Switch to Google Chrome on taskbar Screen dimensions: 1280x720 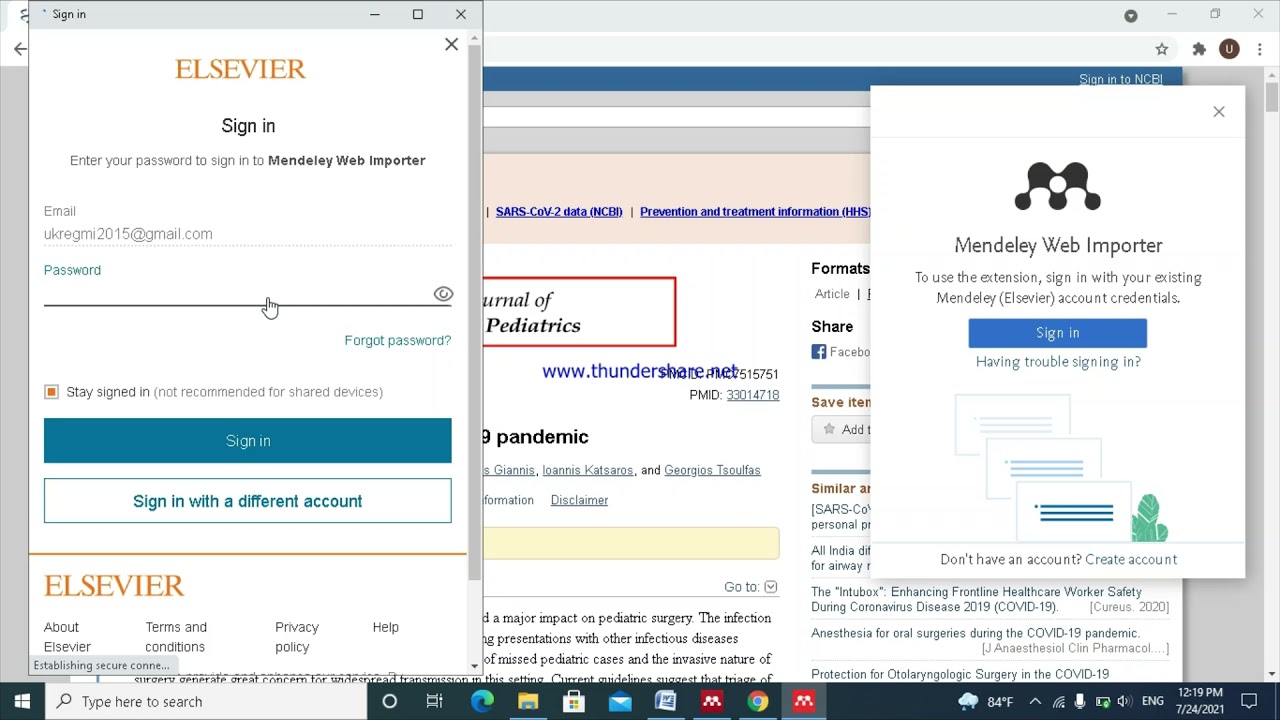click(x=758, y=702)
